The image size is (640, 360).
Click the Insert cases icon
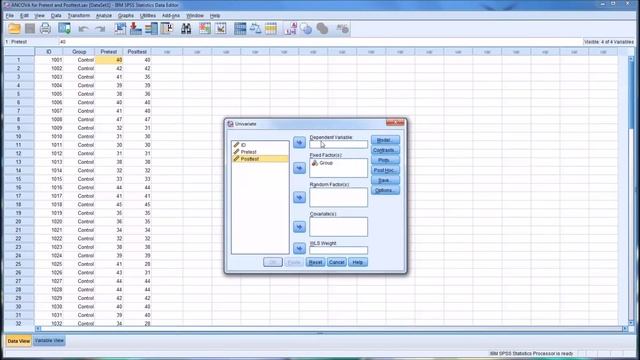coord(205,29)
